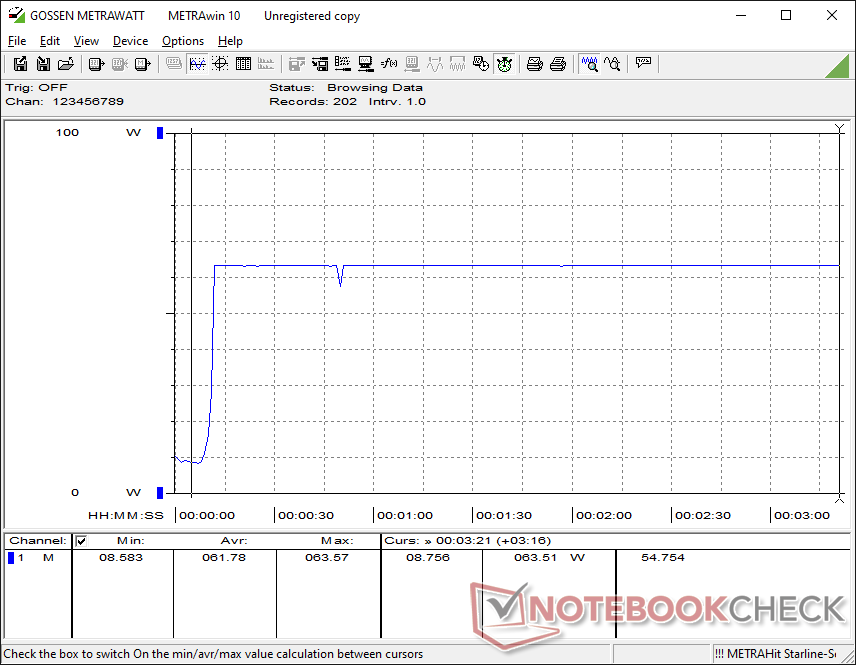The width and height of the screenshot is (856, 665).
Task: Click the stopwatch timer toolbar icon
Action: point(504,64)
